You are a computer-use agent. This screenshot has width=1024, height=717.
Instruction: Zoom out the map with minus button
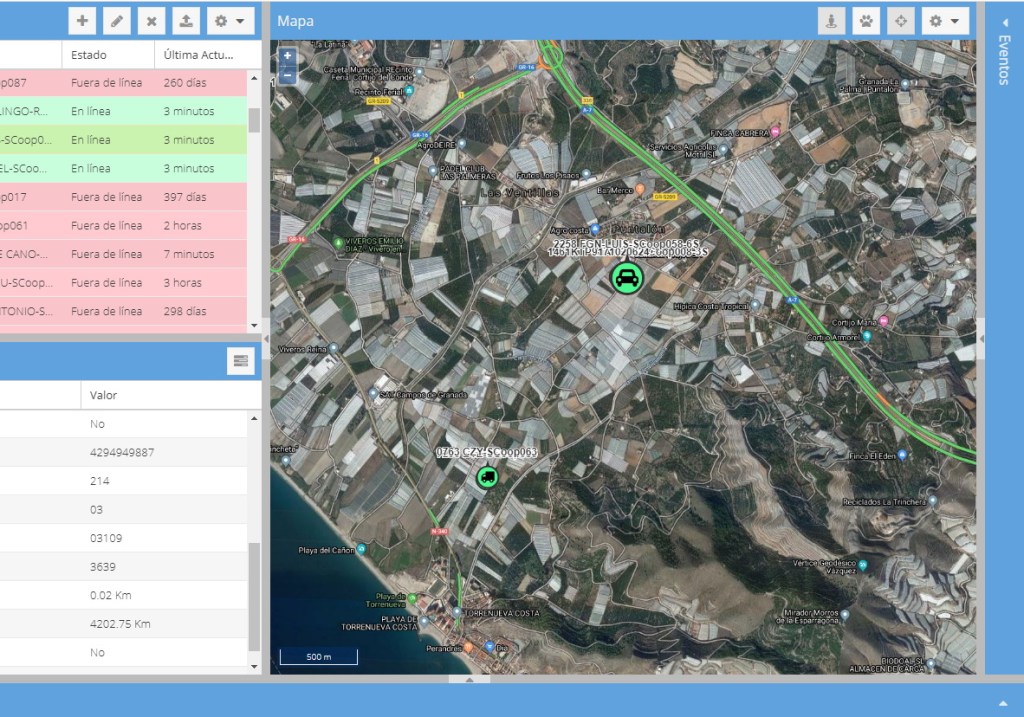click(x=288, y=75)
